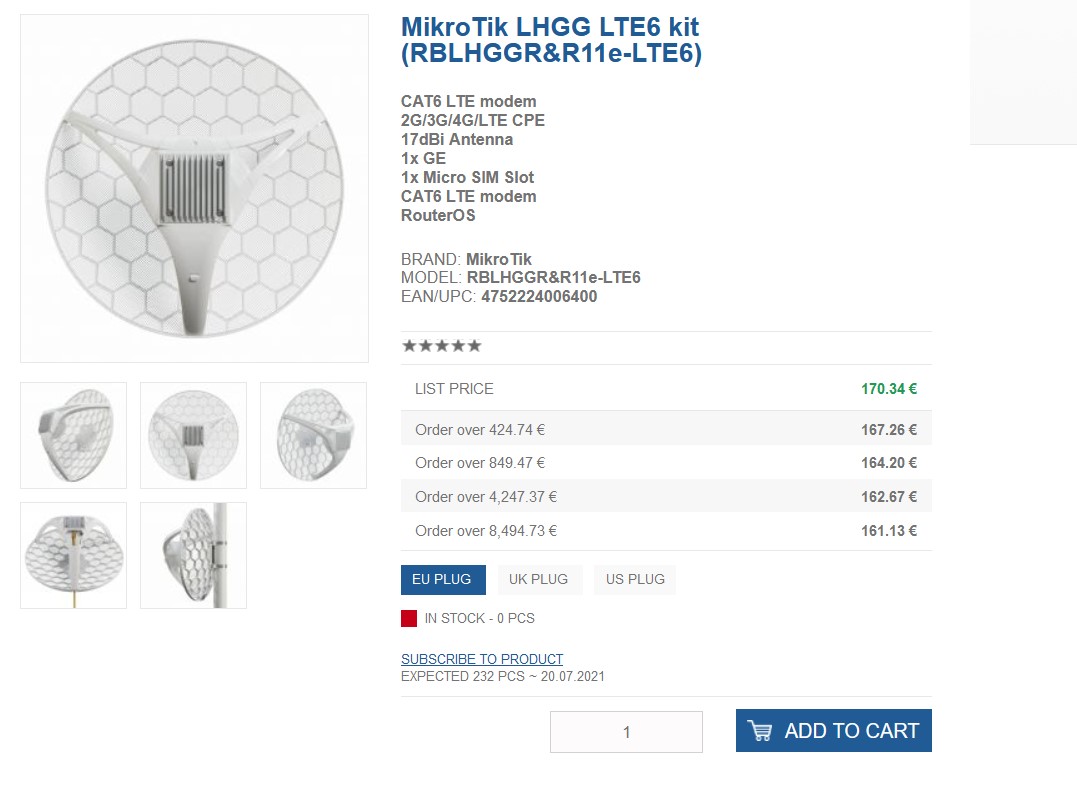Open the main antenna product image
The width and height of the screenshot is (1077, 795).
(194, 188)
